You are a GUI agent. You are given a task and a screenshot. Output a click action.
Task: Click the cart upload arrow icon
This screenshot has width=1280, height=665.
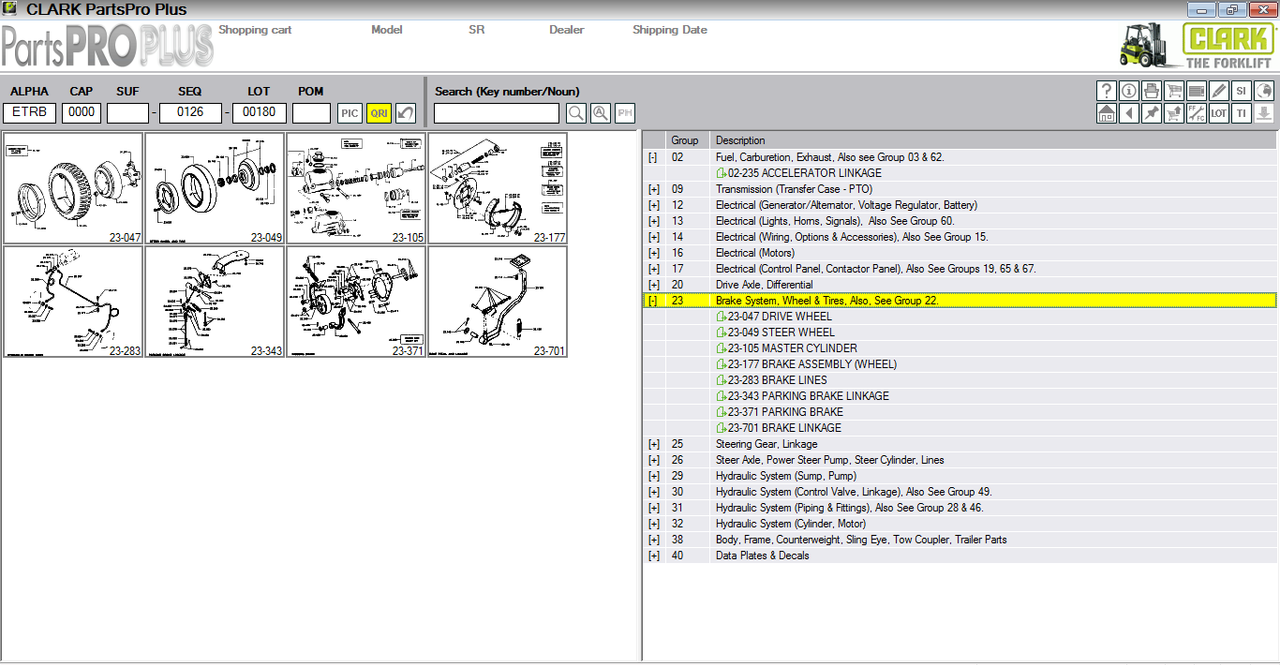(1174, 113)
